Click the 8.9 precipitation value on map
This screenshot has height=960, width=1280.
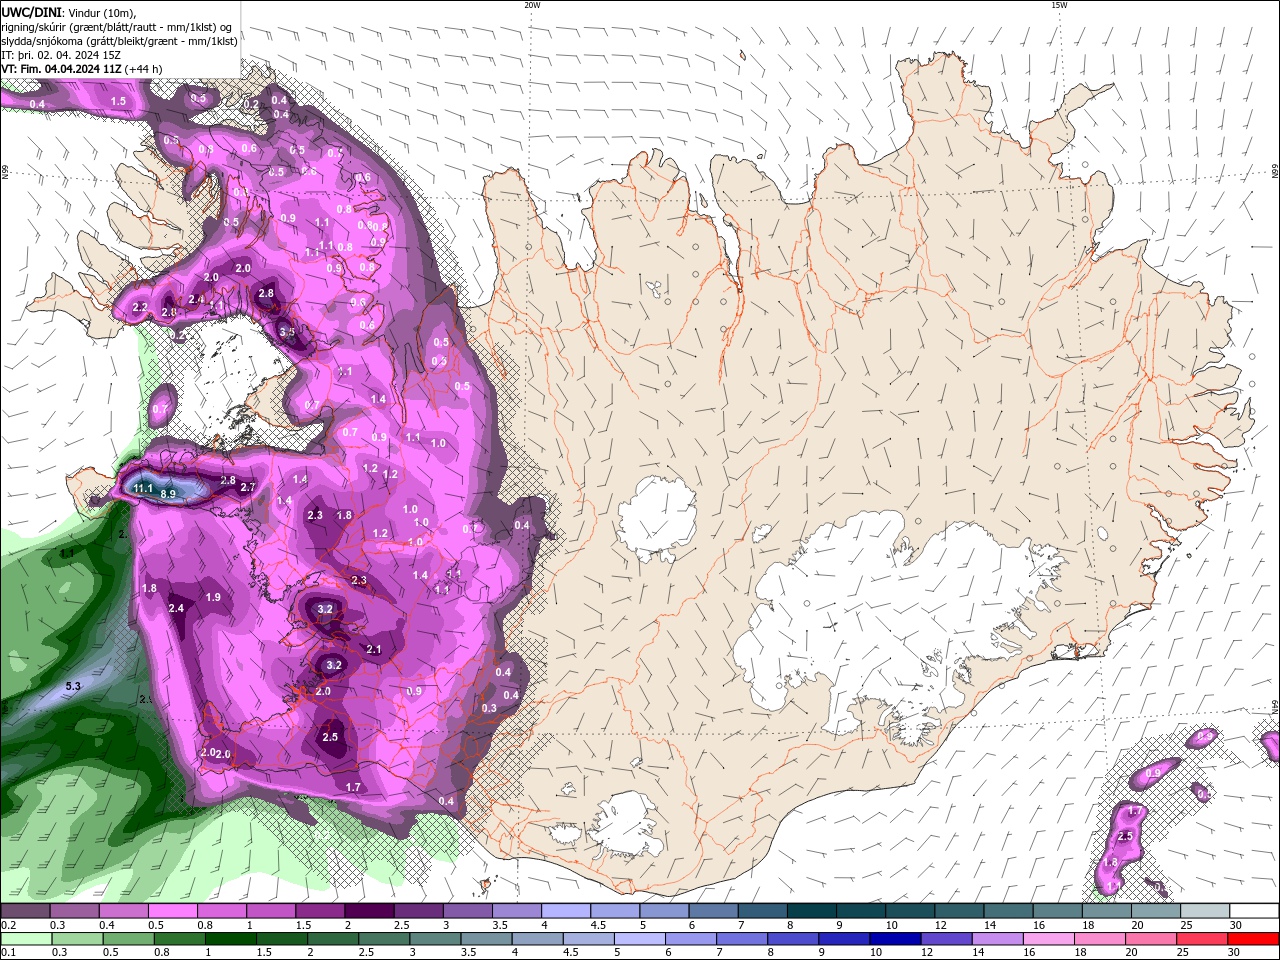[x=168, y=494]
